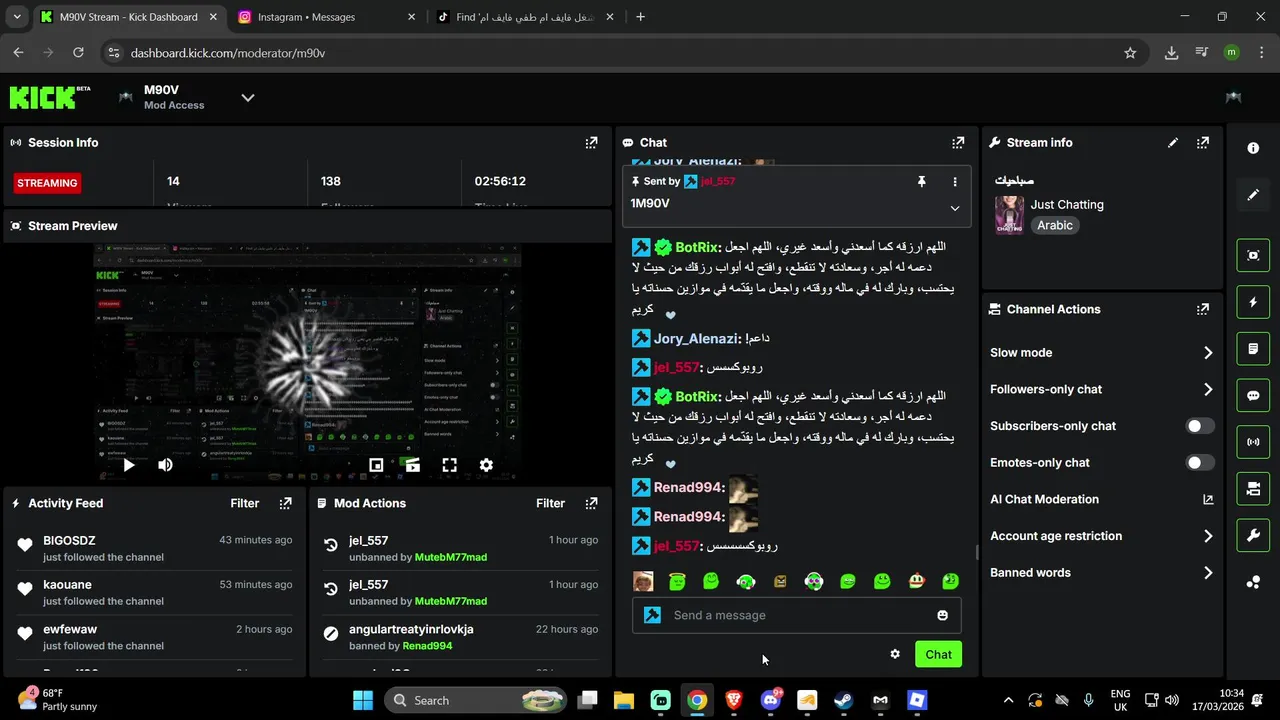This screenshot has height=720, width=1280.
Task: Pop out the Chat panel
Action: click(958, 143)
